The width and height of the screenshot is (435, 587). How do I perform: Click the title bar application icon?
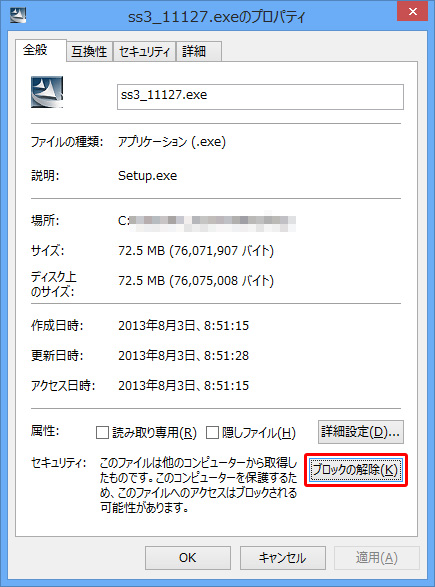(x=18, y=16)
